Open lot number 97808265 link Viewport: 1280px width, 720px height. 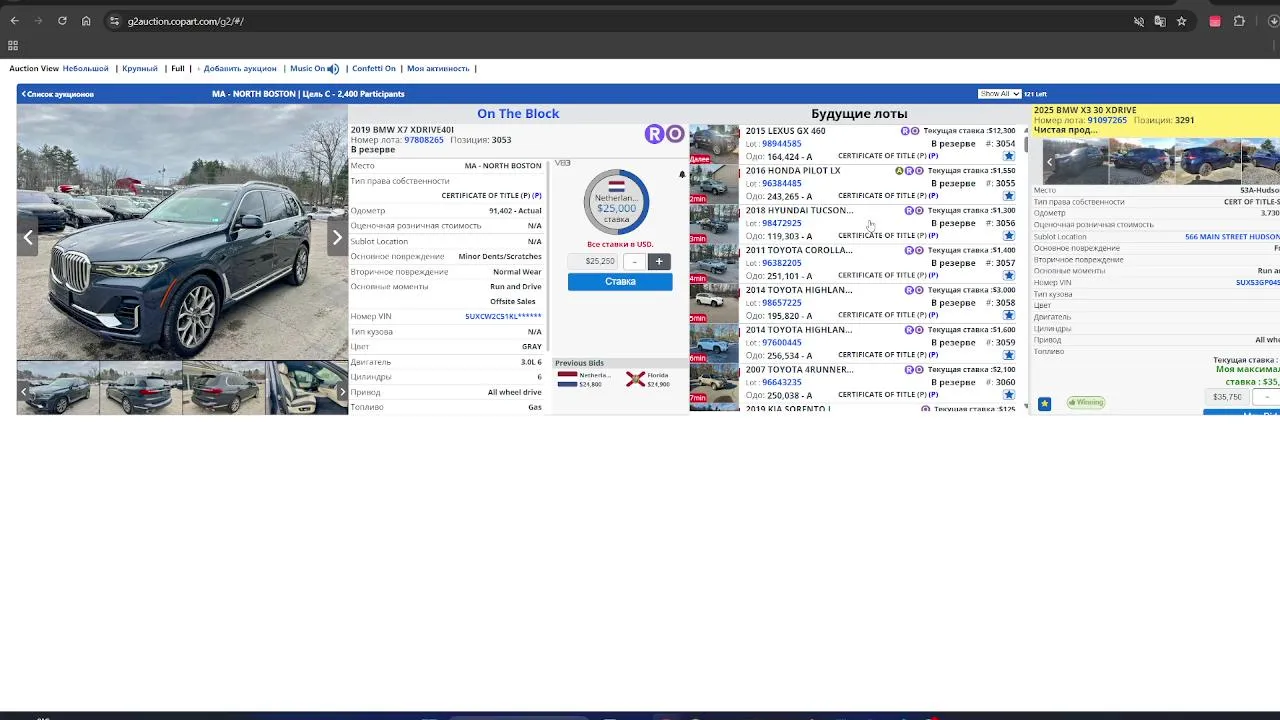424,140
